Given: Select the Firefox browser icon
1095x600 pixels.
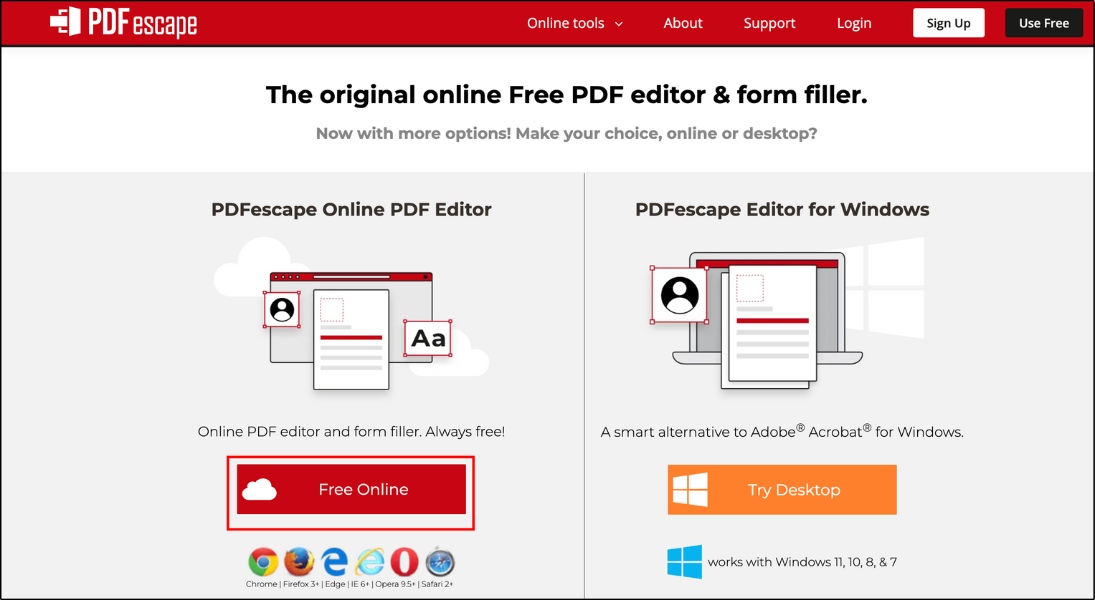Looking at the screenshot, I should click(x=298, y=562).
